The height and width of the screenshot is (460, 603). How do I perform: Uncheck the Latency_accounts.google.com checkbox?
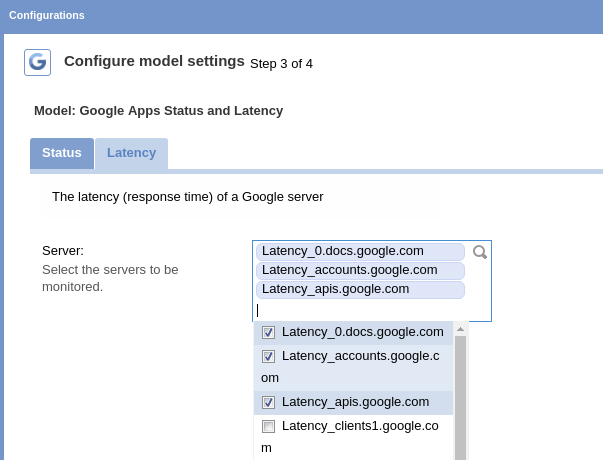pos(268,356)
